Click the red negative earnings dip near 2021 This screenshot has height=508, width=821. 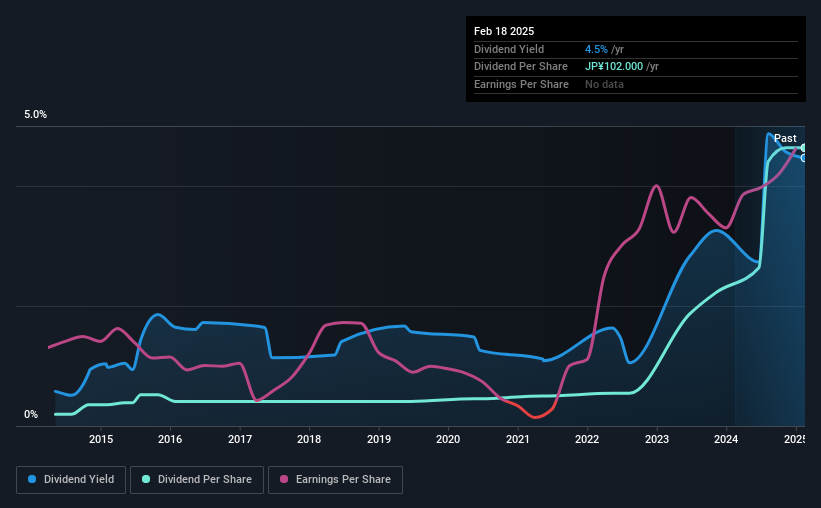pyautogui.click(x=535, y=415)
